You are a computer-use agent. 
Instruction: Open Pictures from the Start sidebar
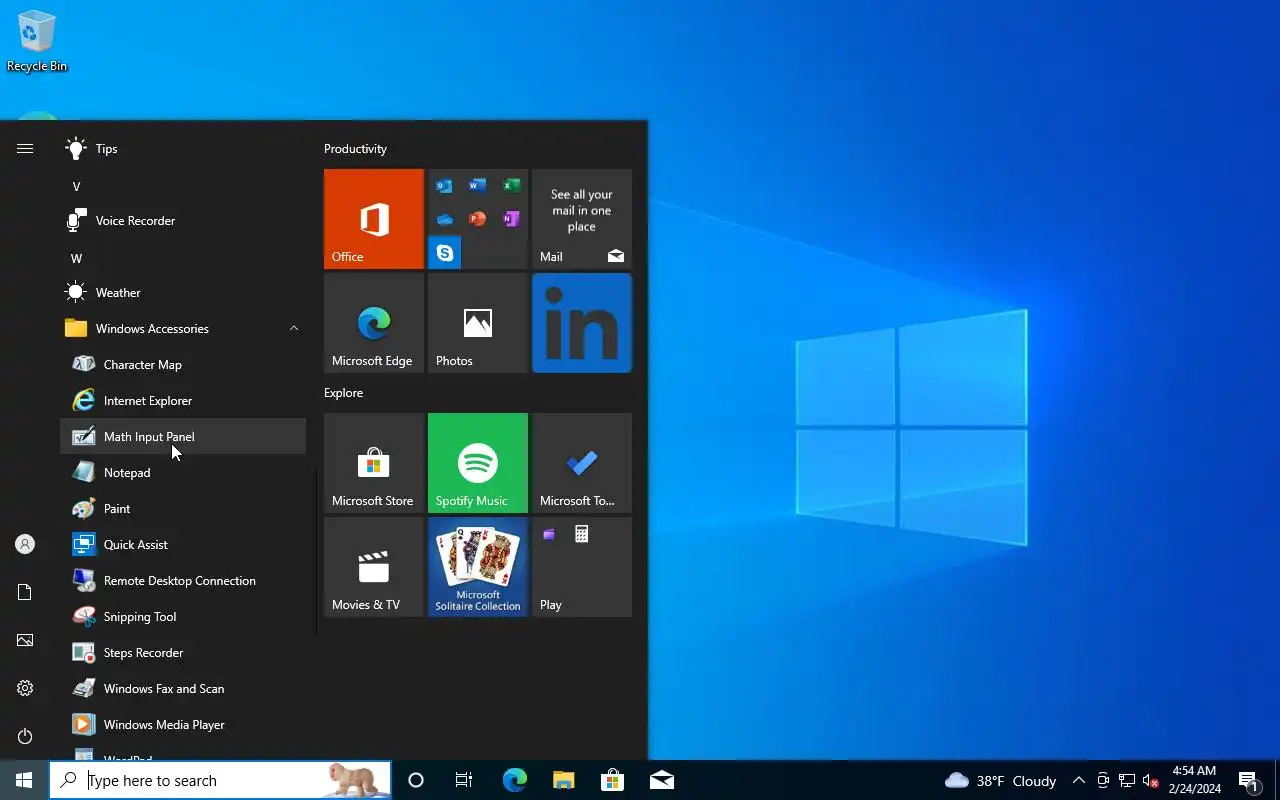[x=25, y=641]
